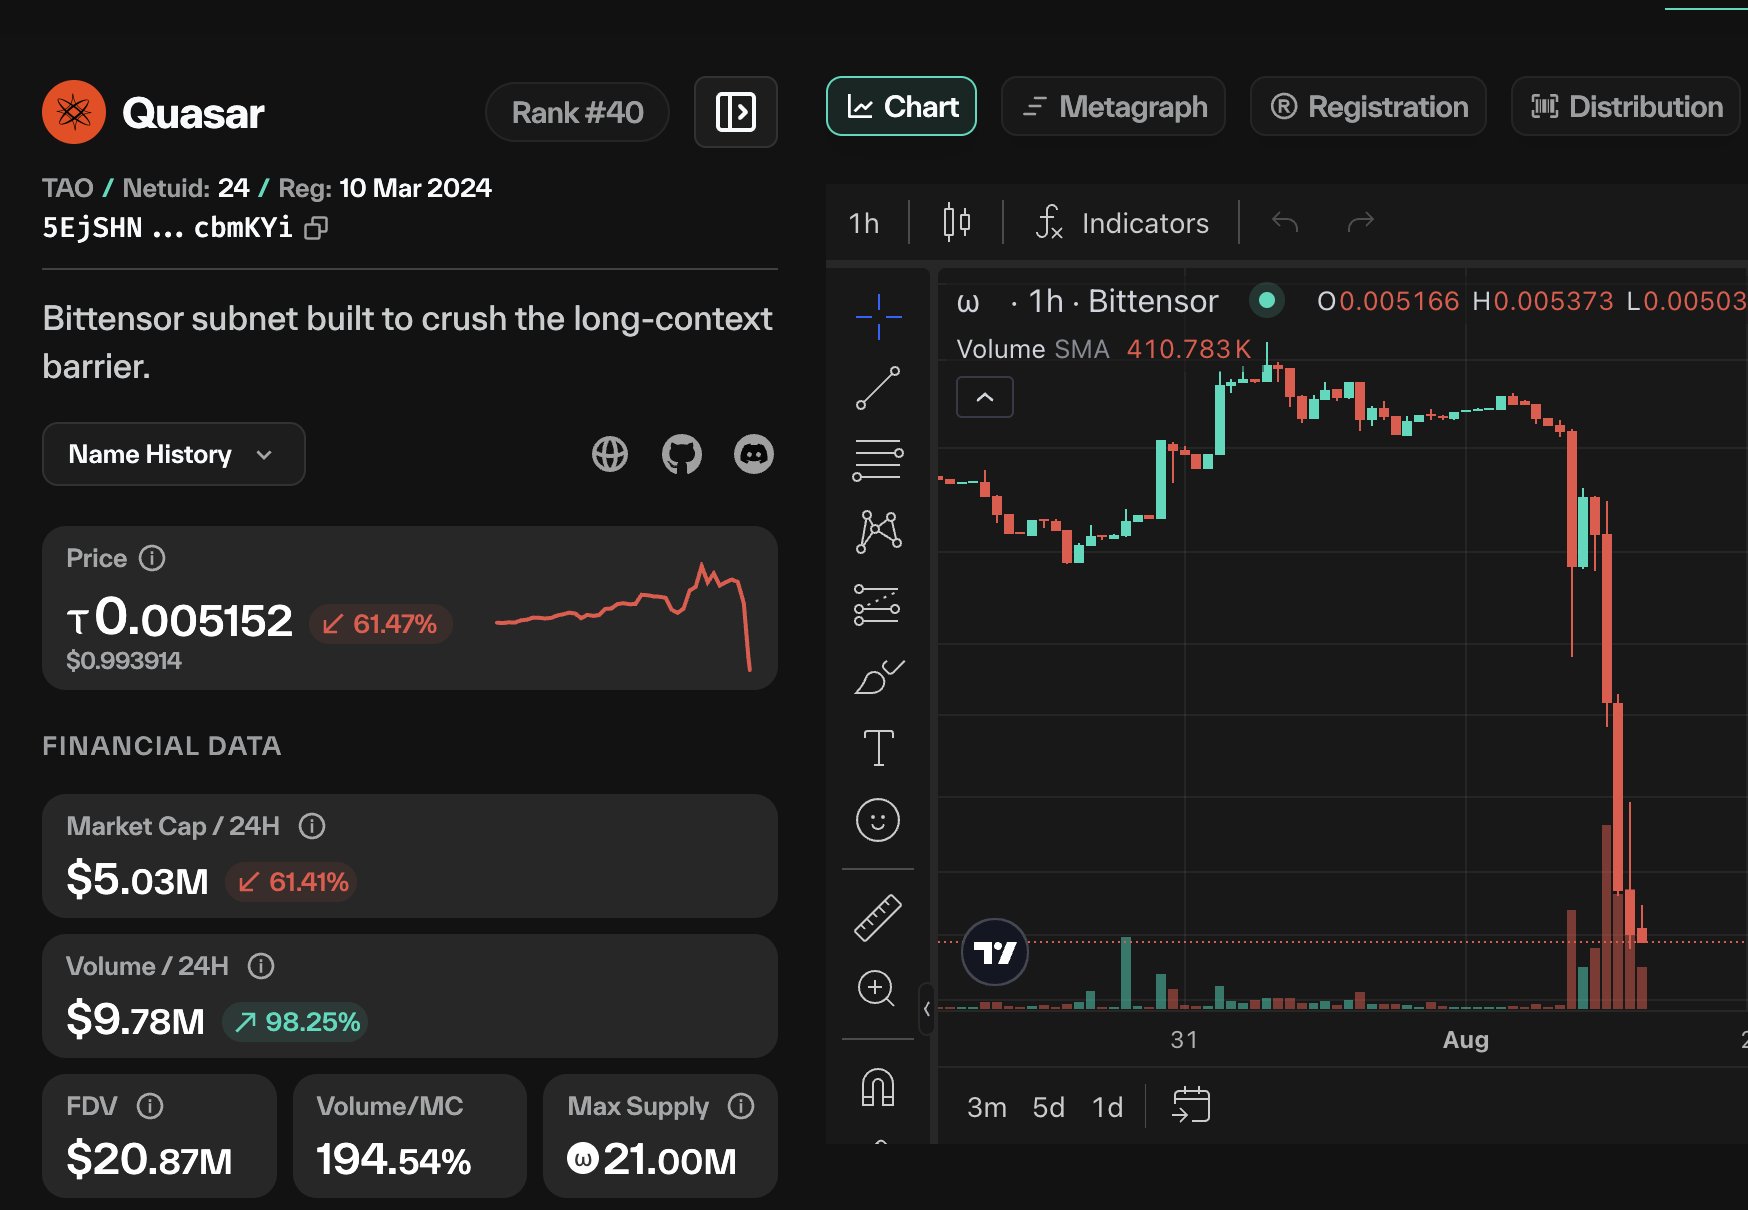Select the crosshair cursor tool
This screenshot has width=1748, height=1210.
878,317
